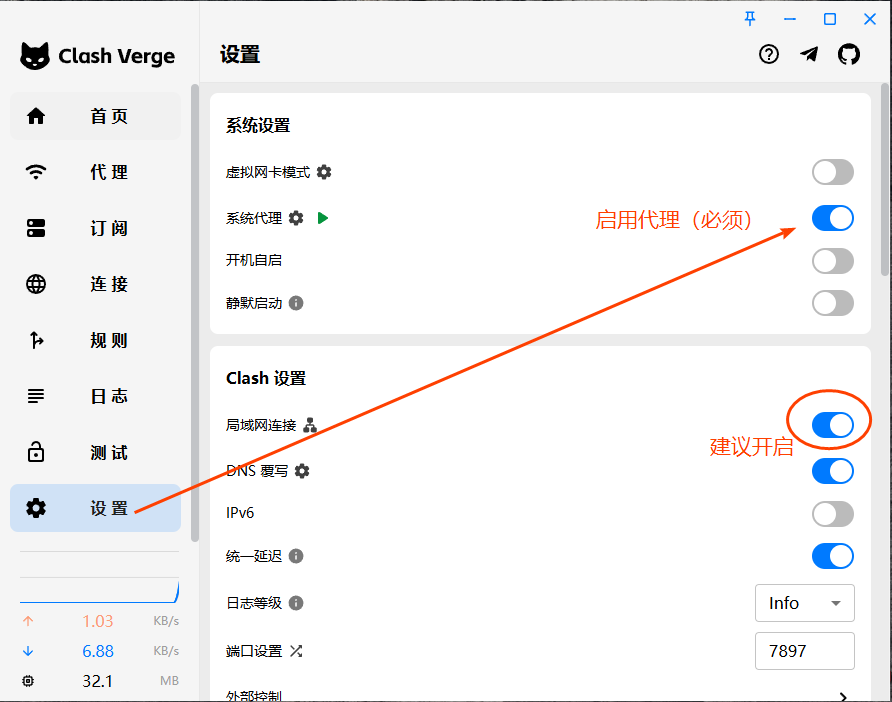
Task: Show info for 静默启动
Action: (x=296, y=303)
